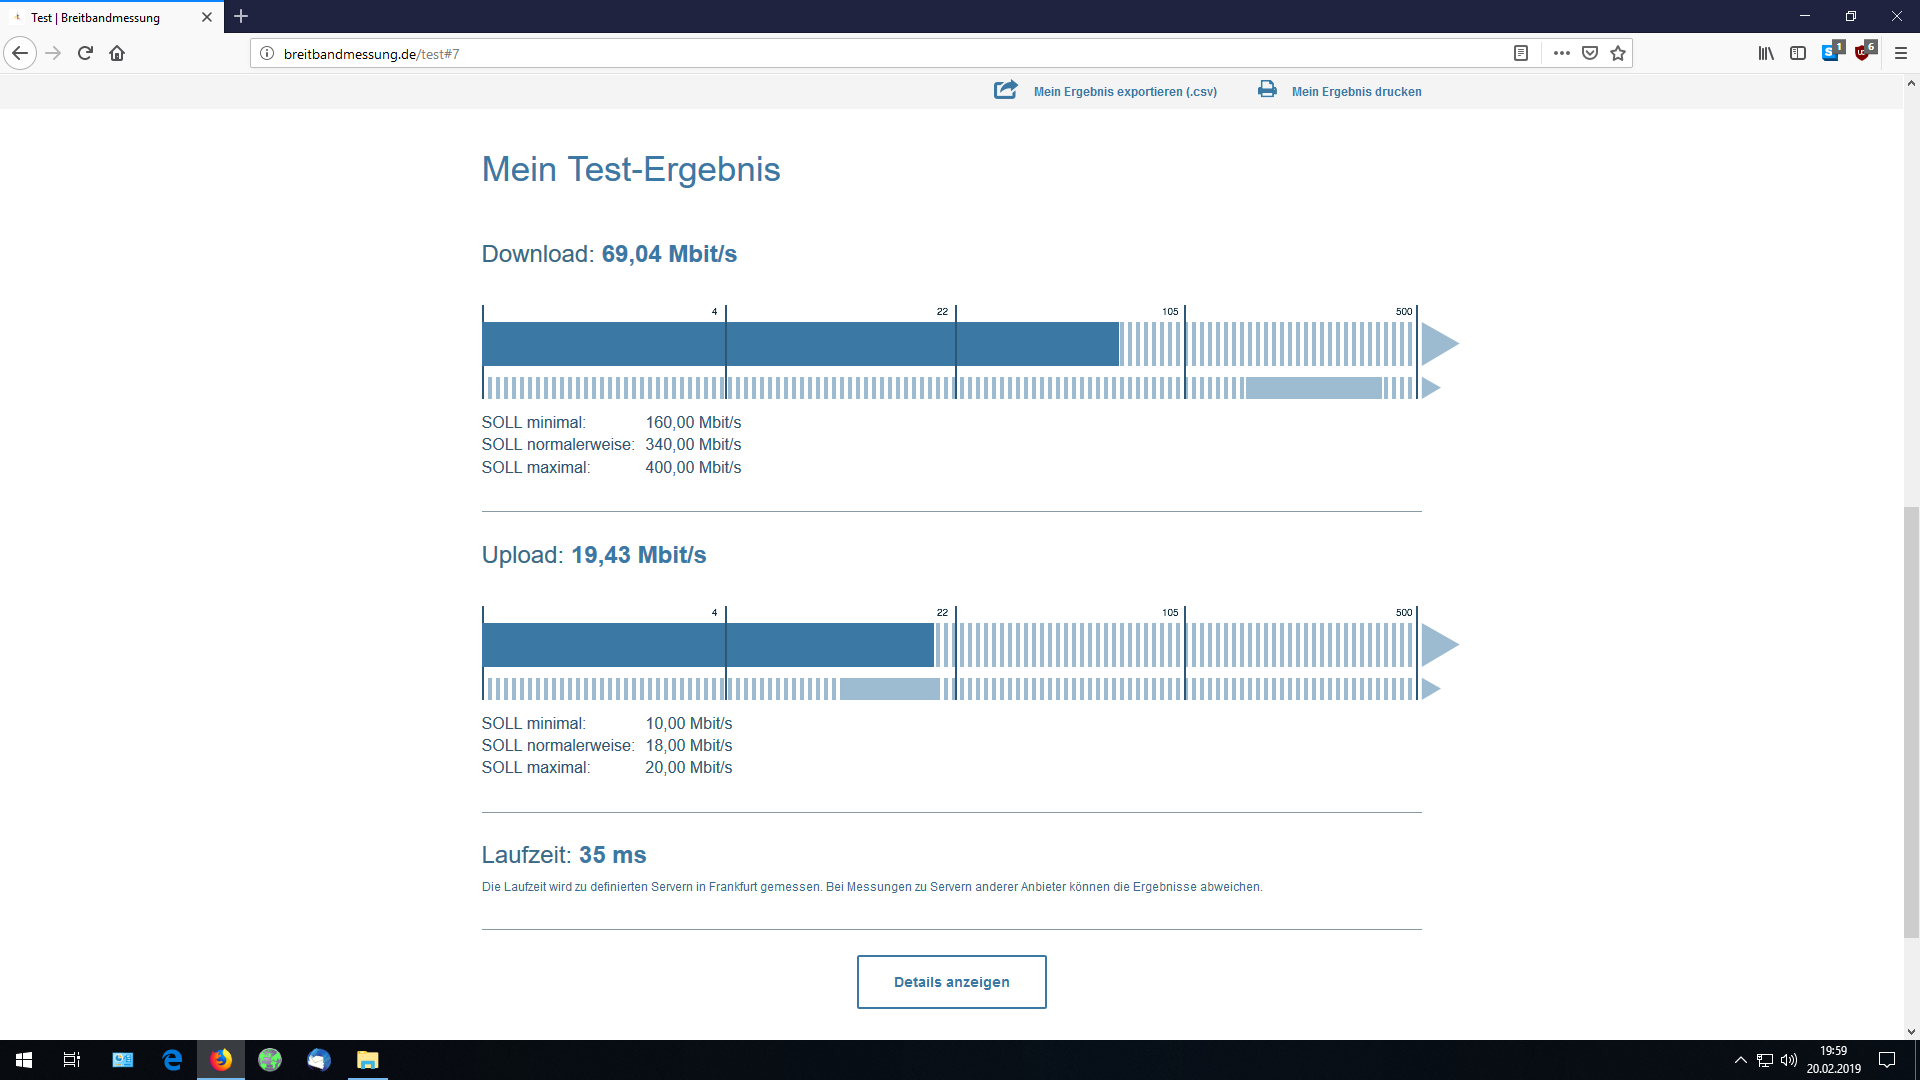Click the scrollbar down arrow
The height and width of the screenshot is (1080, 1920).
(x=1911, y=1031)
